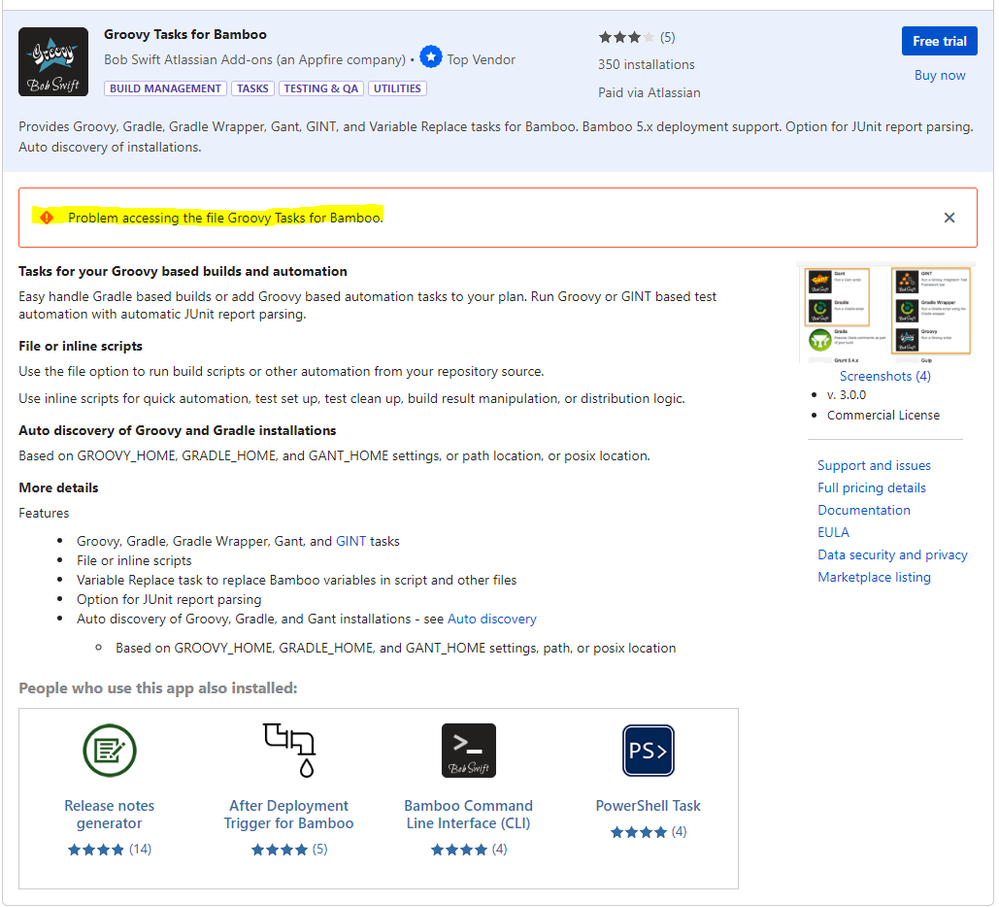Open Data security and privacy link
999x907 pixels.
coord(893,555)
